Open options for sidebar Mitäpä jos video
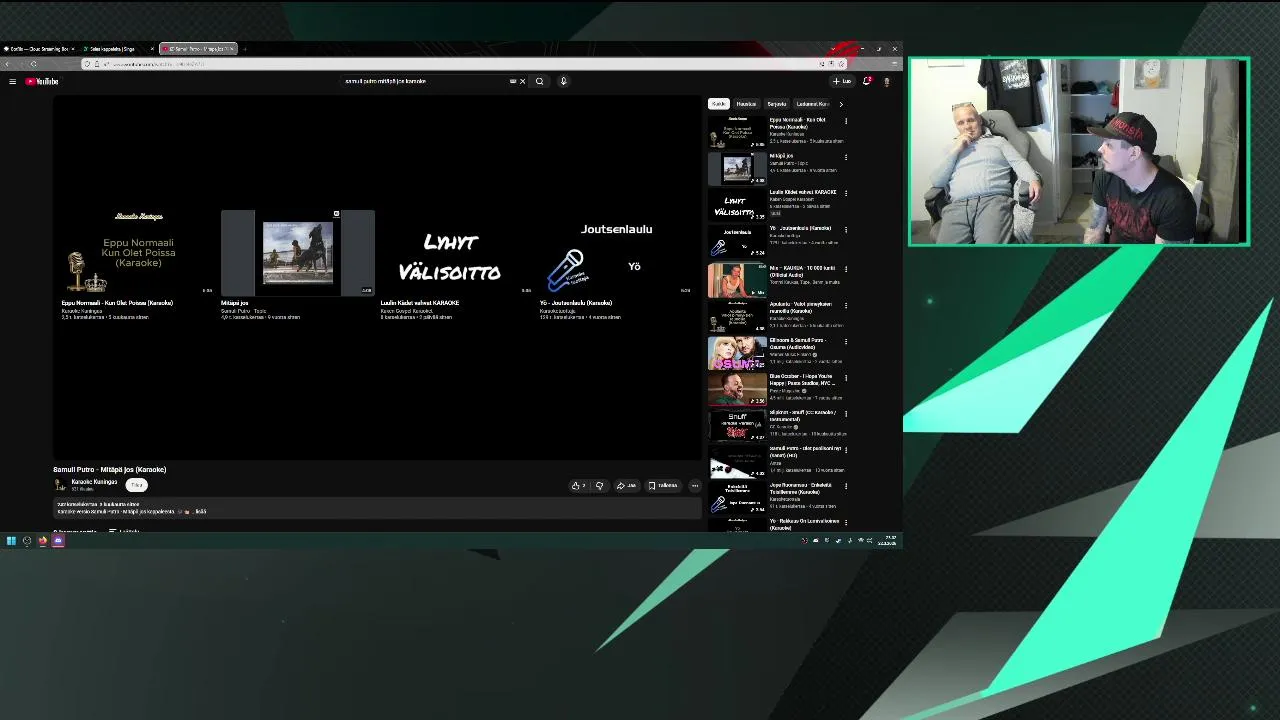The height and width of the screenshot is (720, 1280). point(846,157)
